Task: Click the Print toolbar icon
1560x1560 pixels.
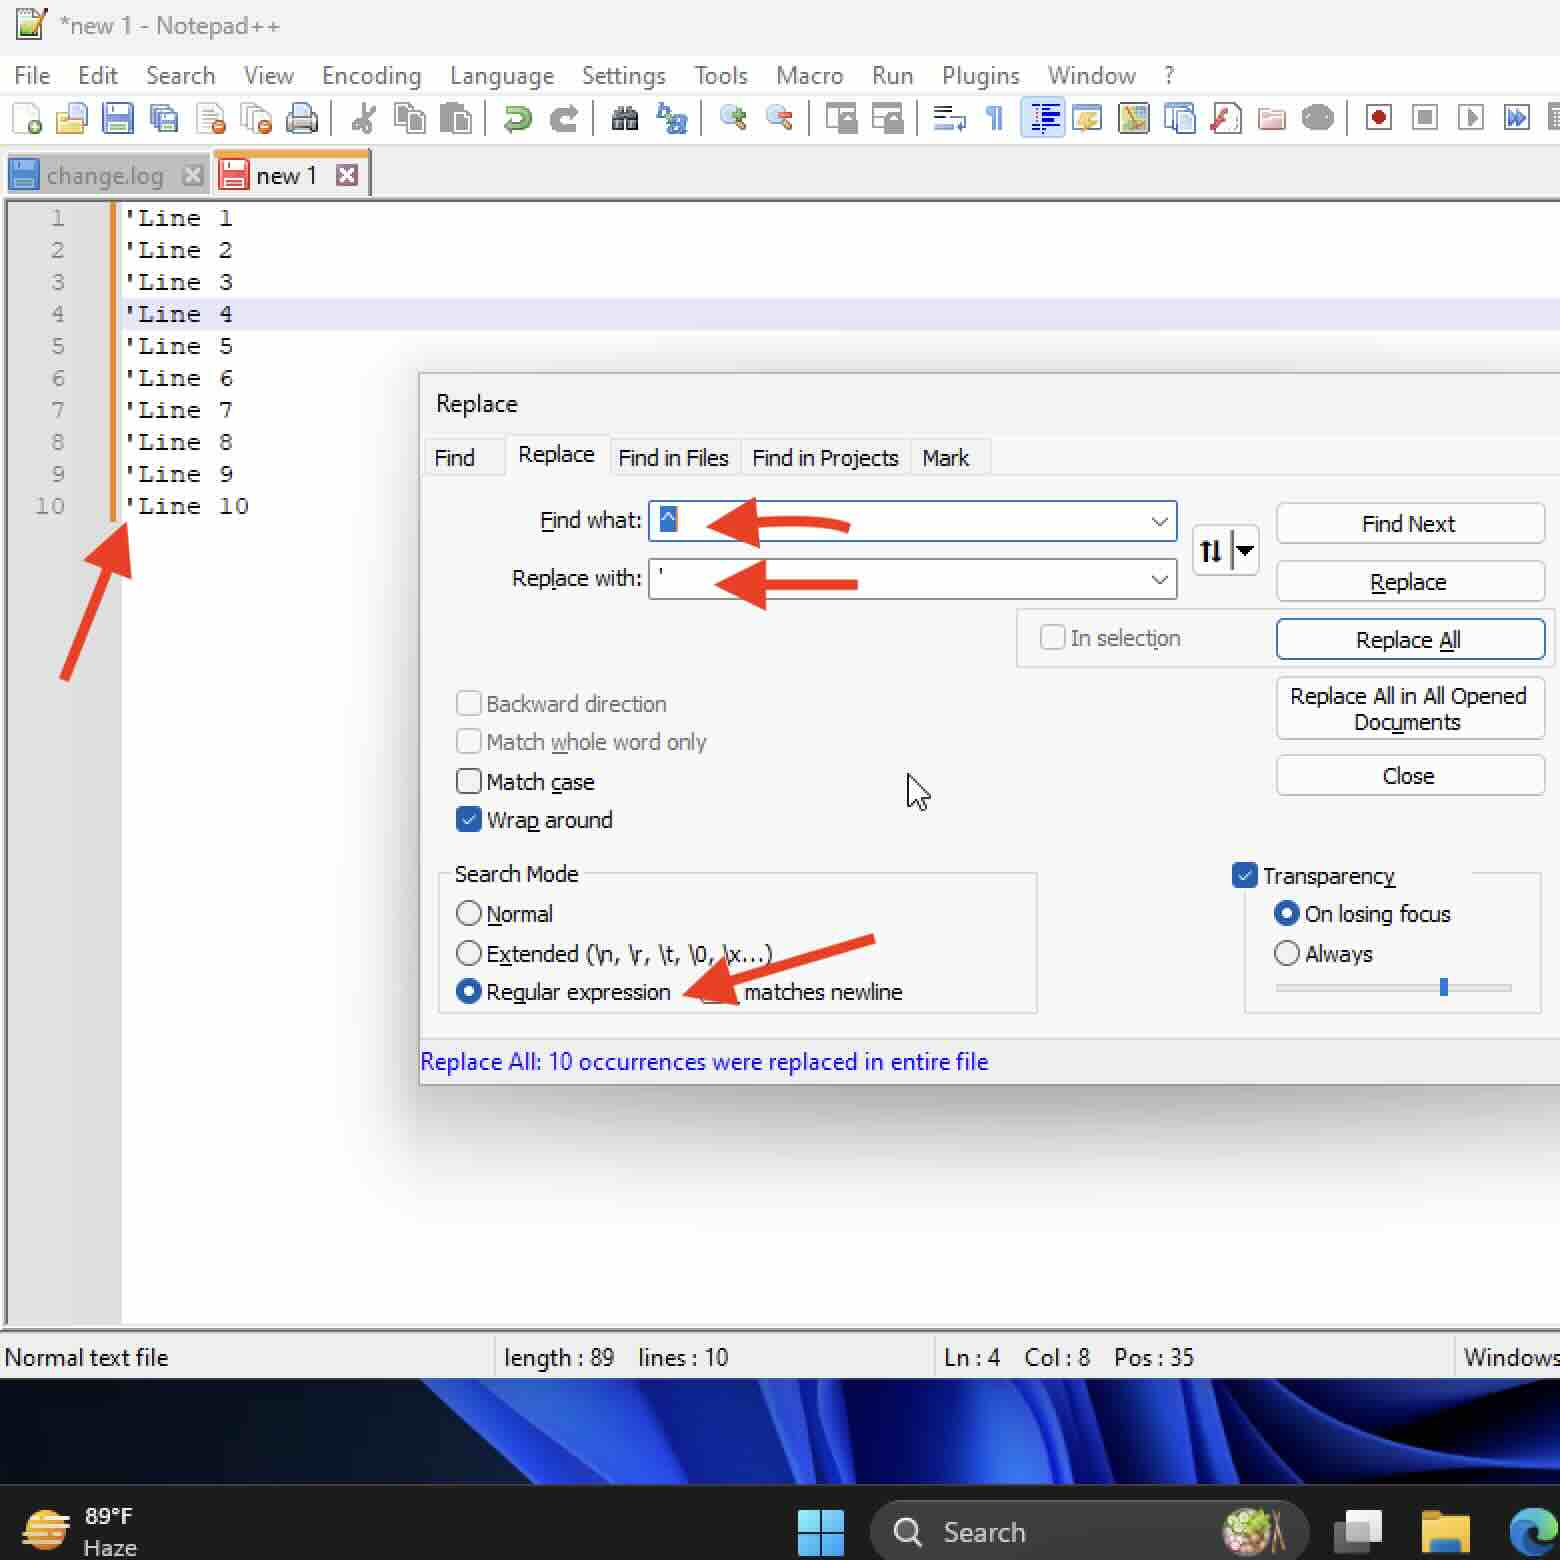Action: pos(303,118)
